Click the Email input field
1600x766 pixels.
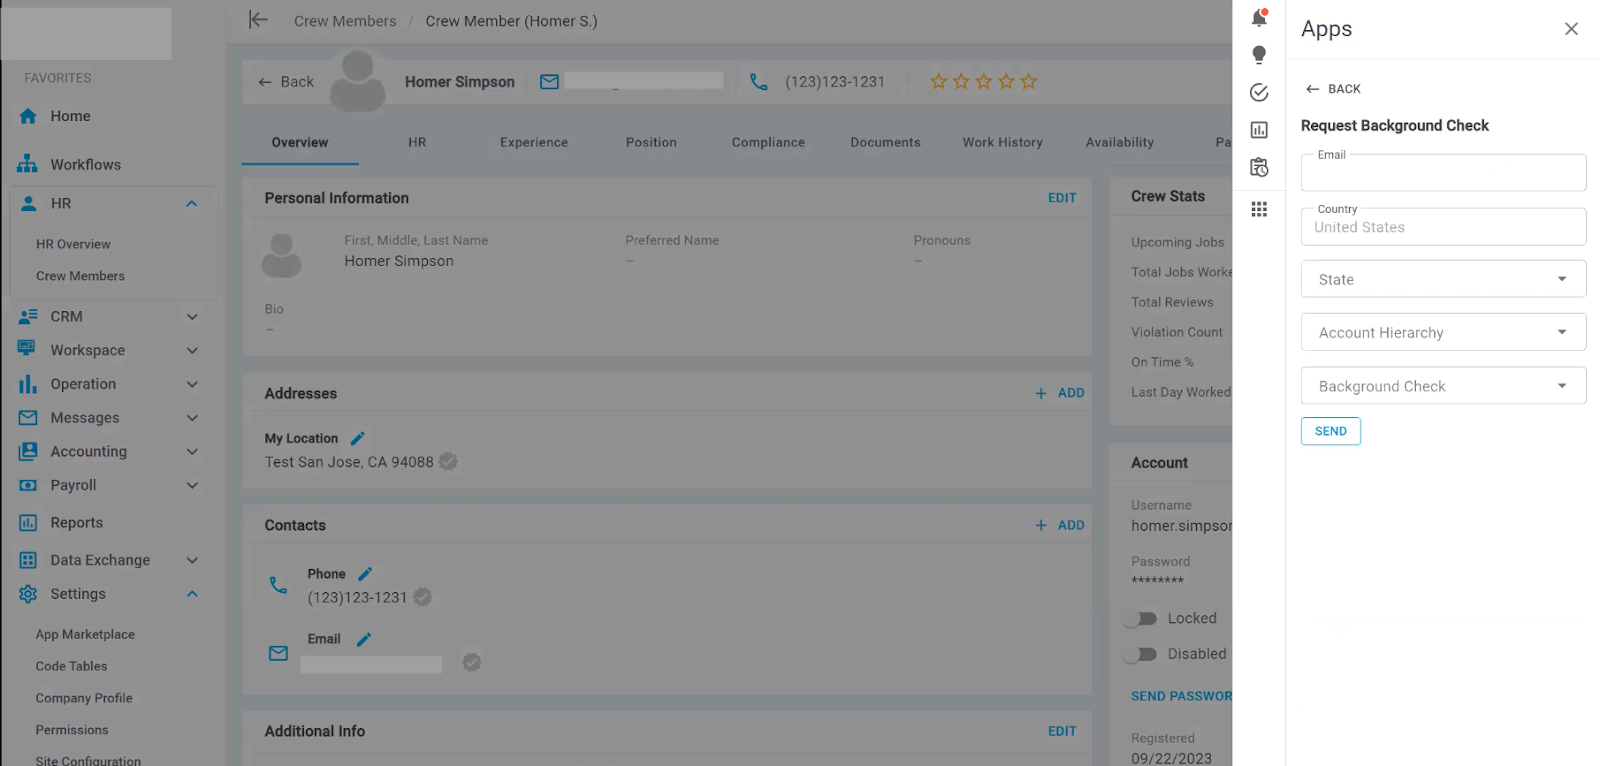pyautogui.click(x=1443, y=173)
